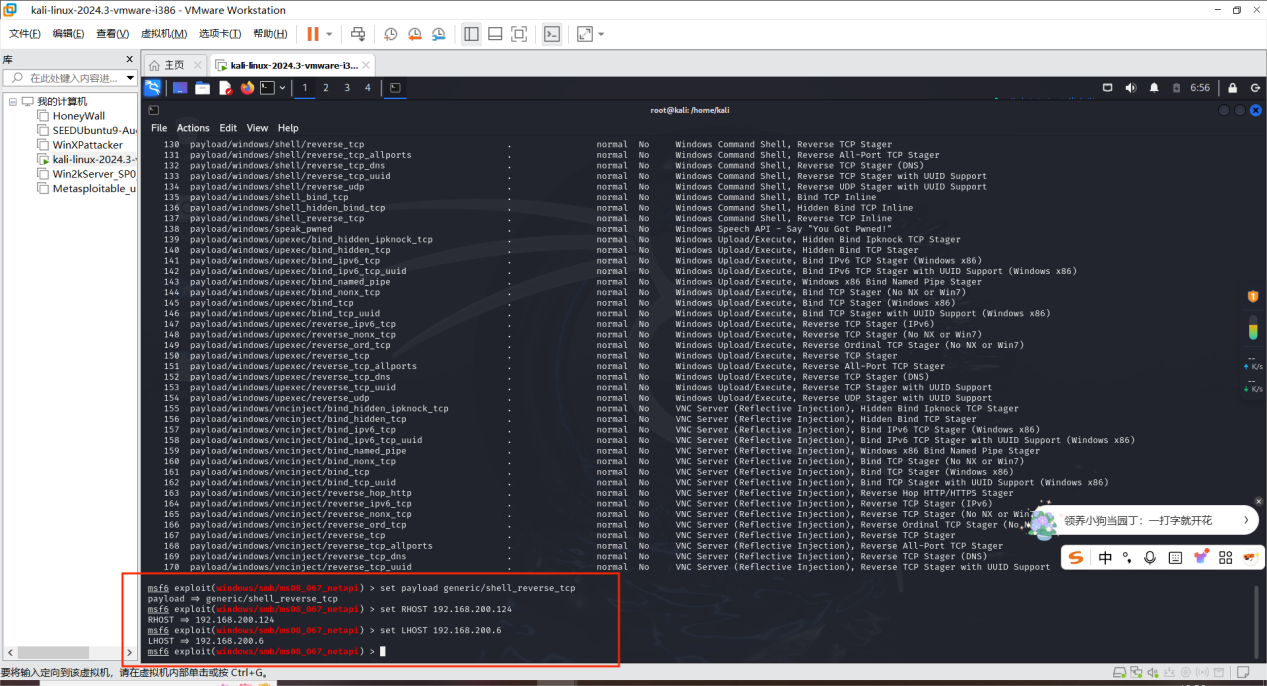Open the stretch mode dropdown arrow
Viewport: 1267px width, 686px height.
pos(601,34)
